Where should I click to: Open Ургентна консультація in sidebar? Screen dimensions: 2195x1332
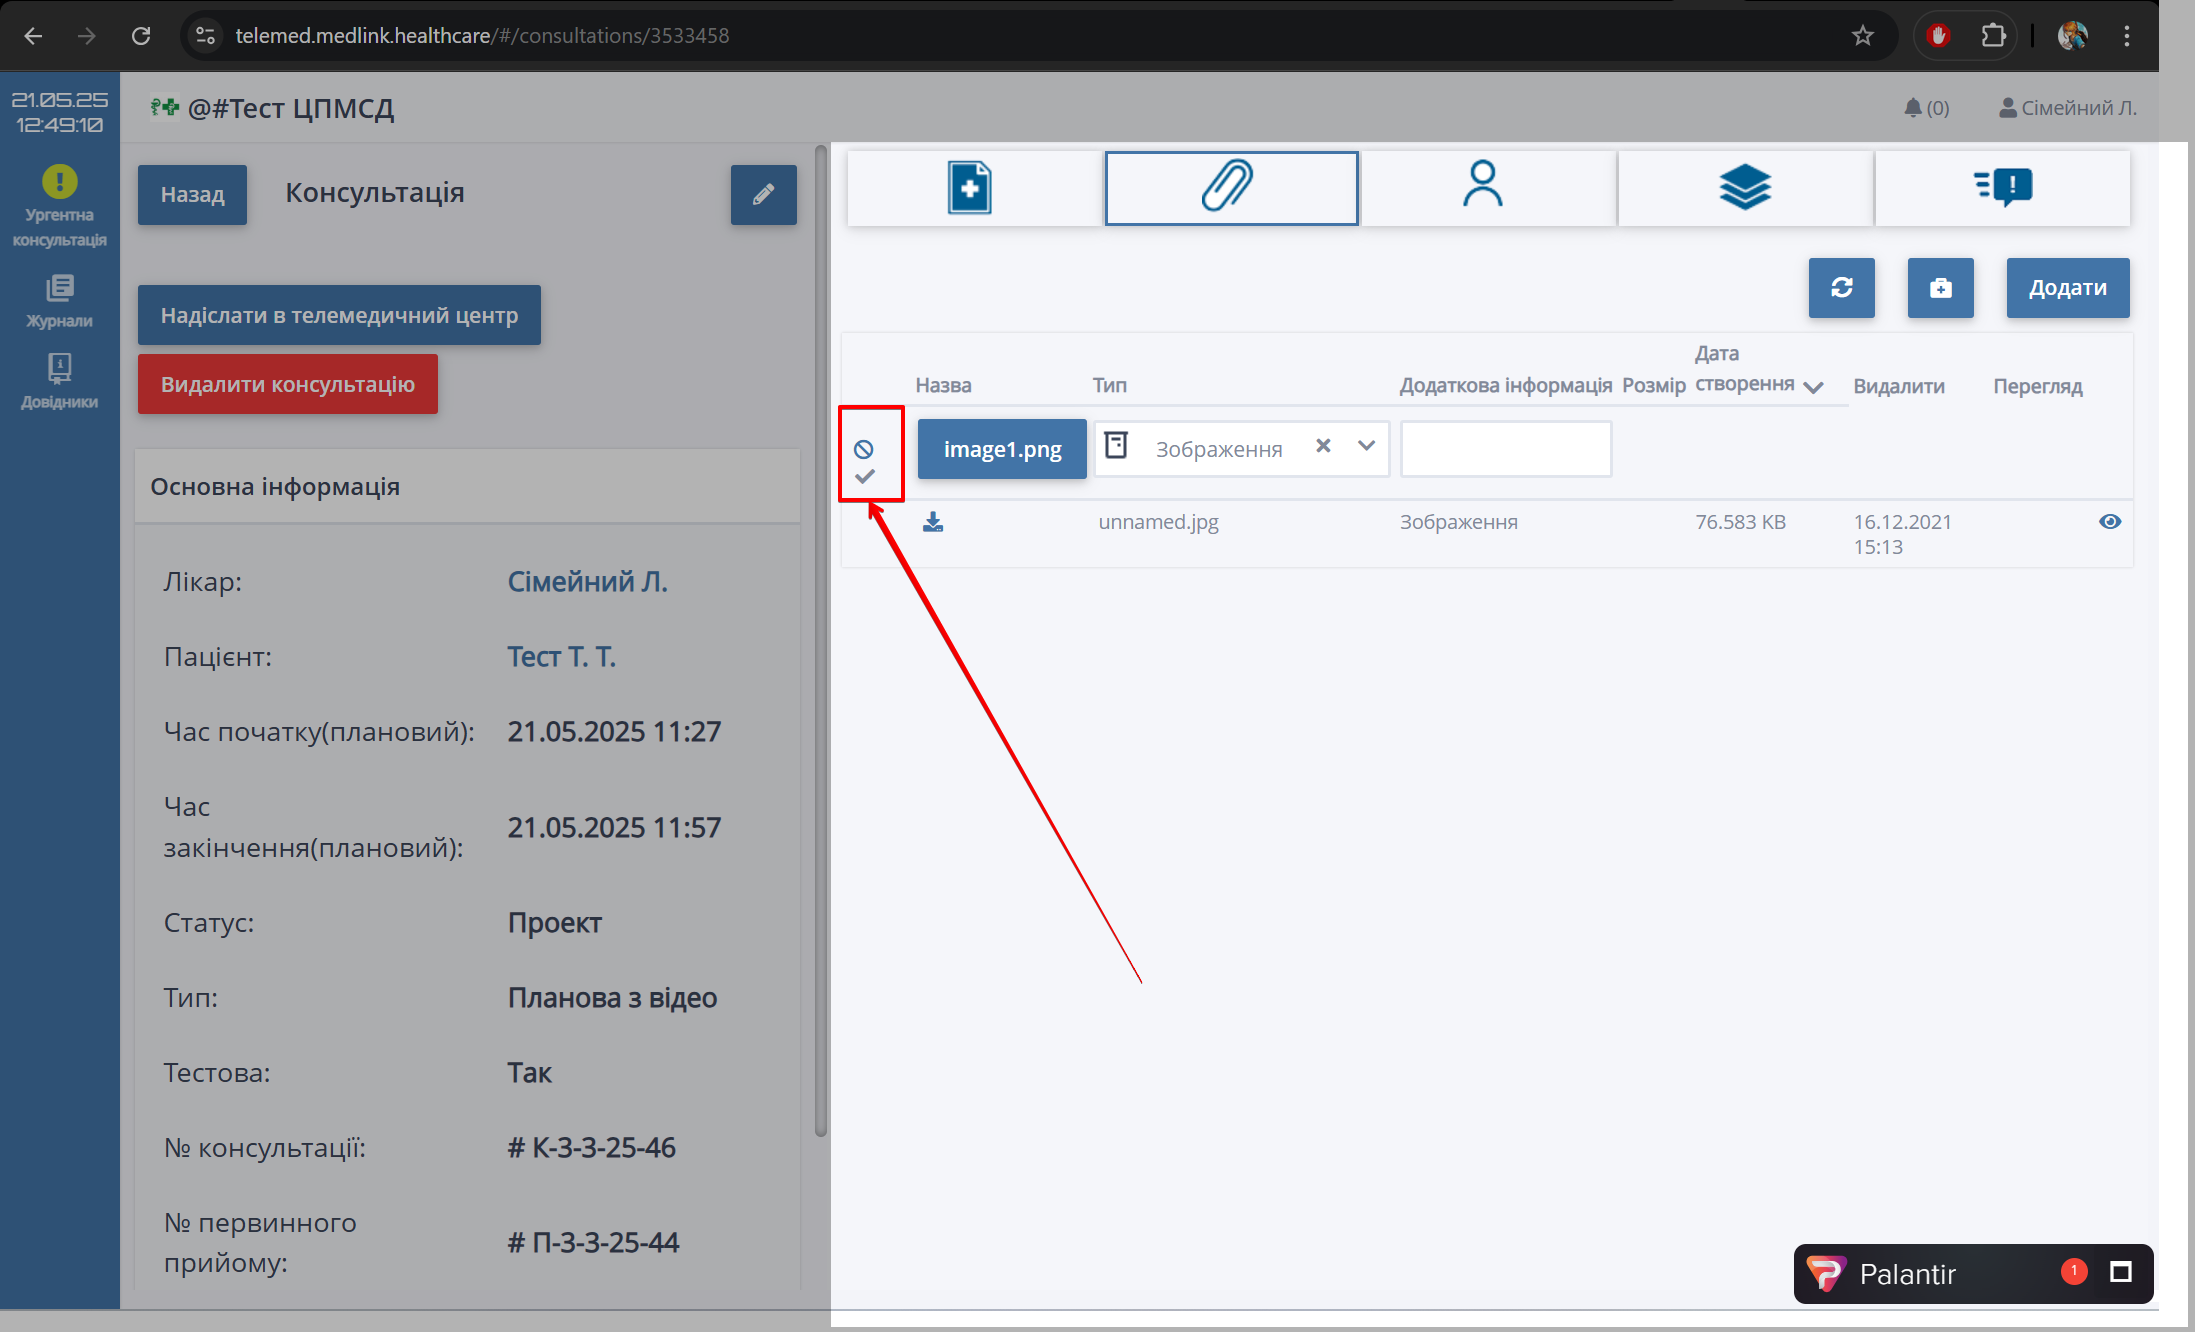coord(59,206)
